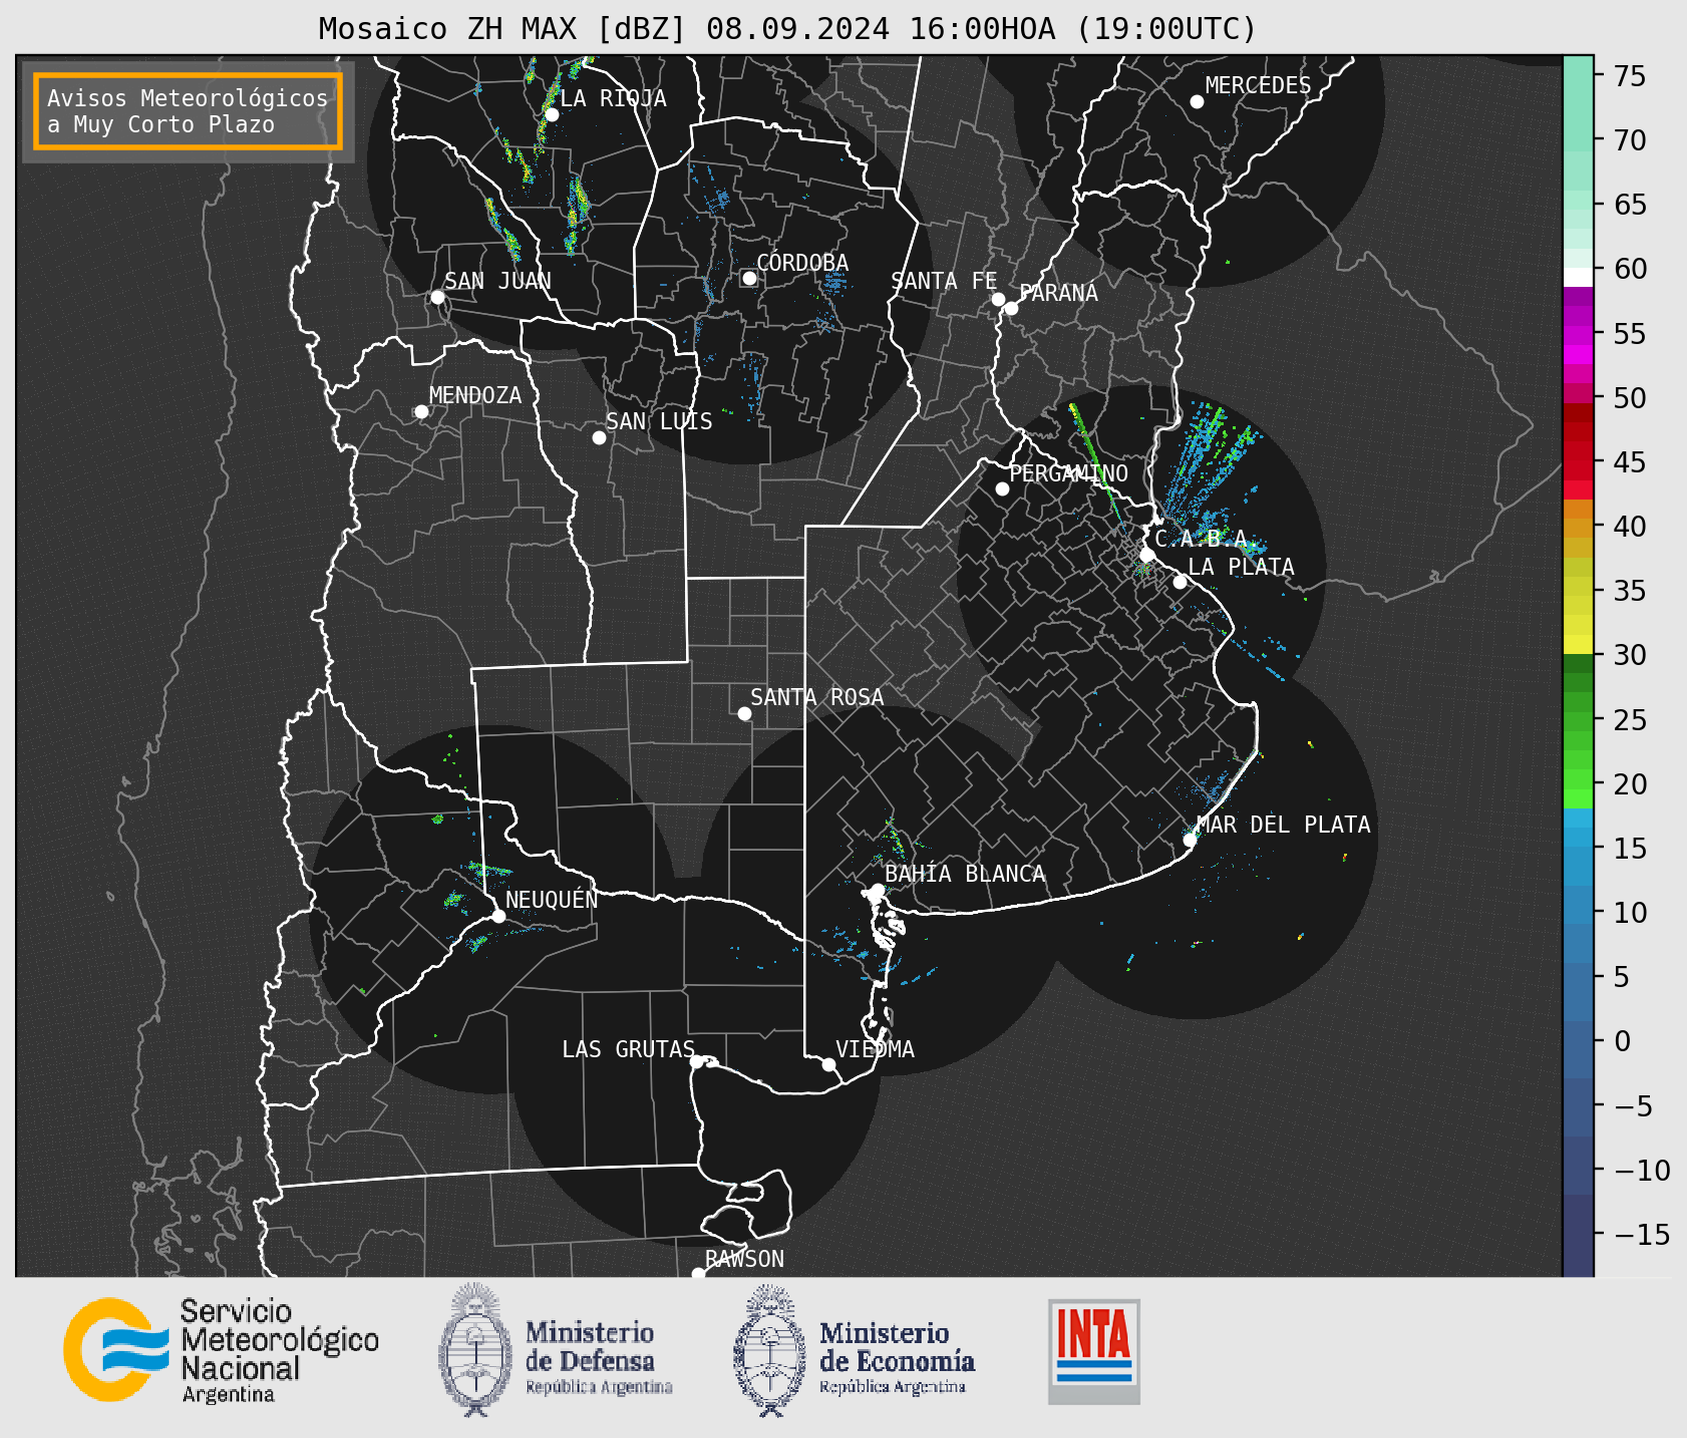
Task: Click the magenta 55 dBZ colorbar segment
Action: coord(1578,333)
